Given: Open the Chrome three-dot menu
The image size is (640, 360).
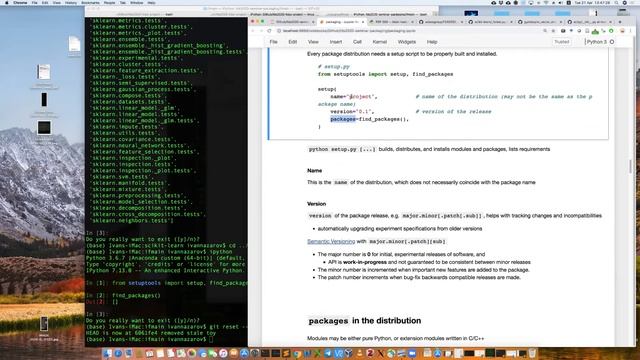Looking at the screenshot, I should click(631, 31).
